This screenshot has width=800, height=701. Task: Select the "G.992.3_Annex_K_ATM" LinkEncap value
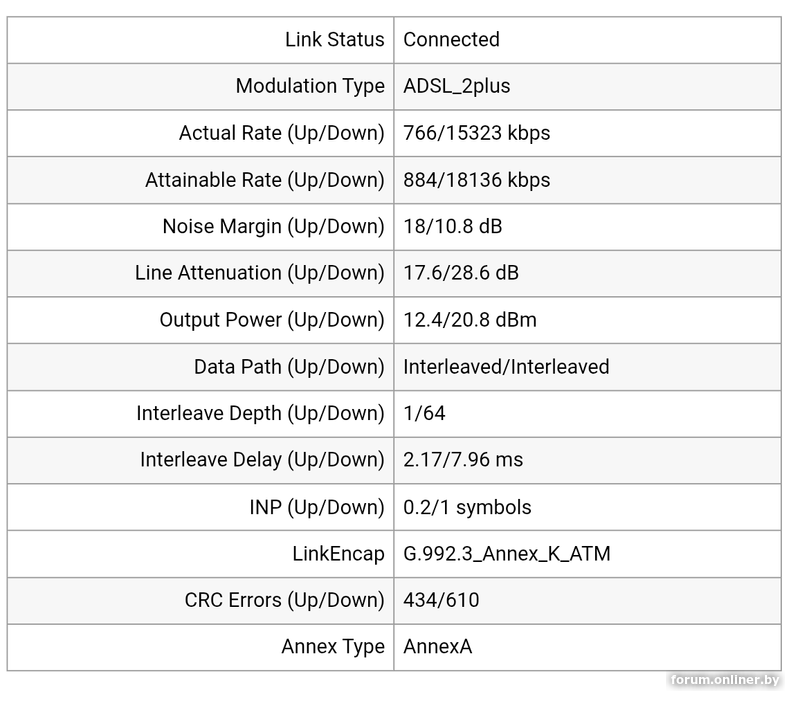click(x=506, y=554)
